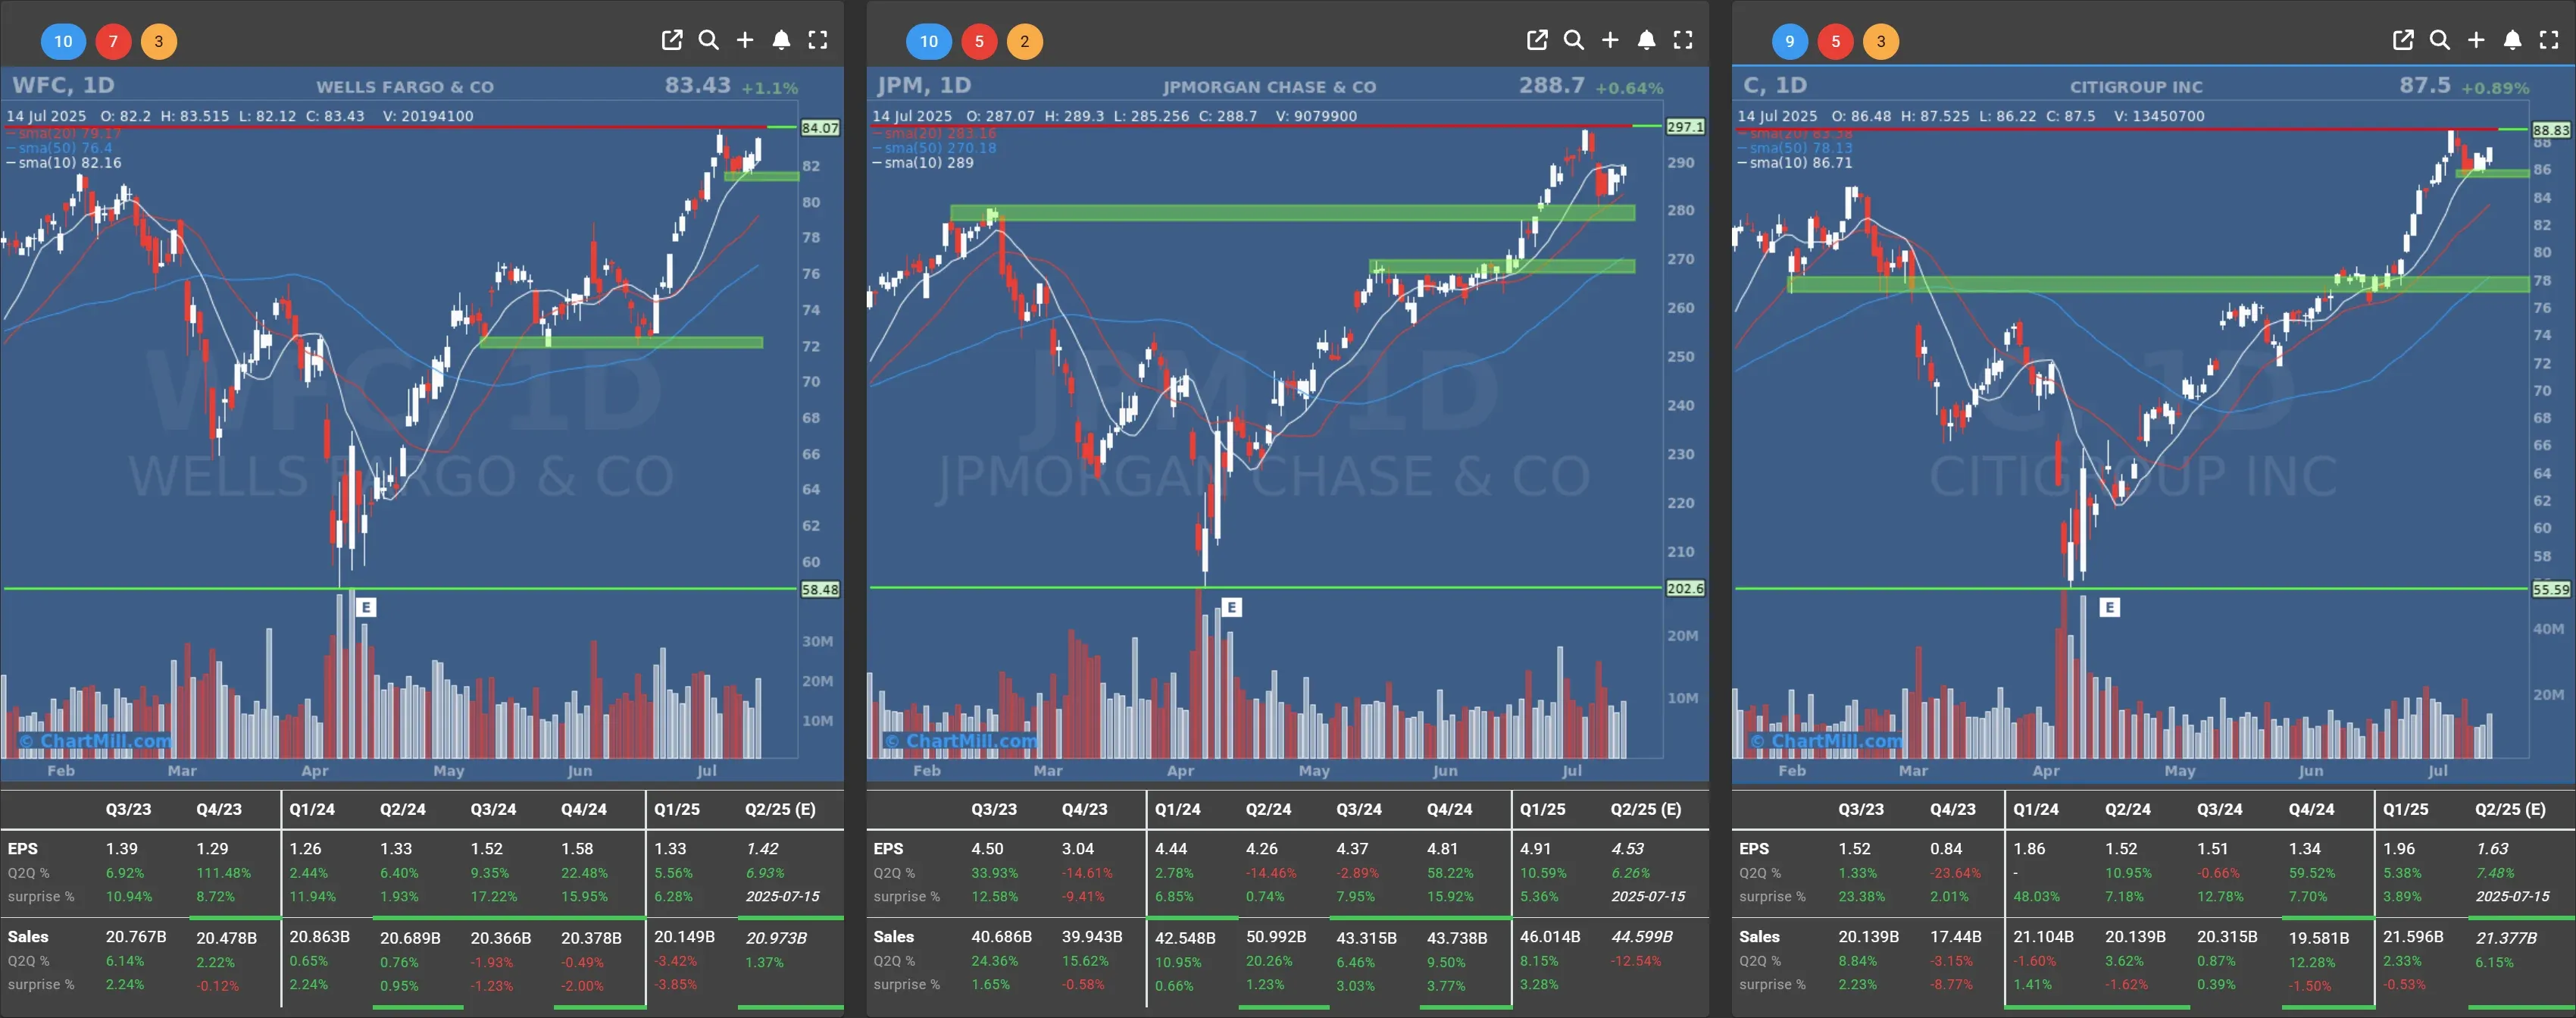Click WFC current price 83.43
The height and width of the screenshot is (1018, 2576).
point(698,85)
